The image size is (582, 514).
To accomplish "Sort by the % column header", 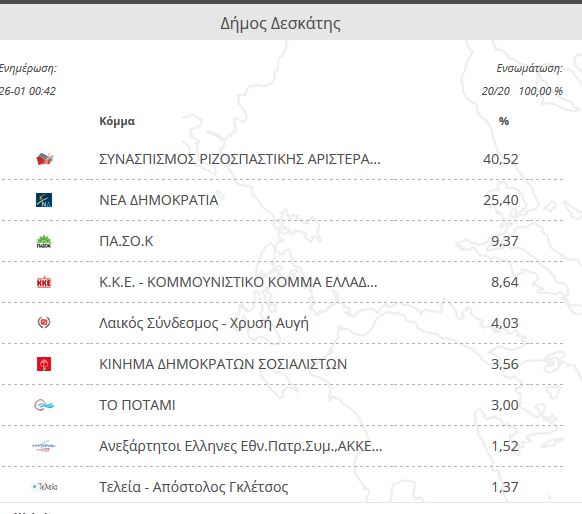I will click(x=504, y=121).
